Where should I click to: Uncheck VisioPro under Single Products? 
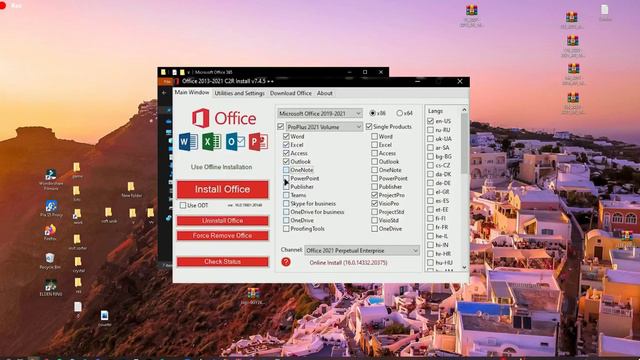tap(374, 203)
